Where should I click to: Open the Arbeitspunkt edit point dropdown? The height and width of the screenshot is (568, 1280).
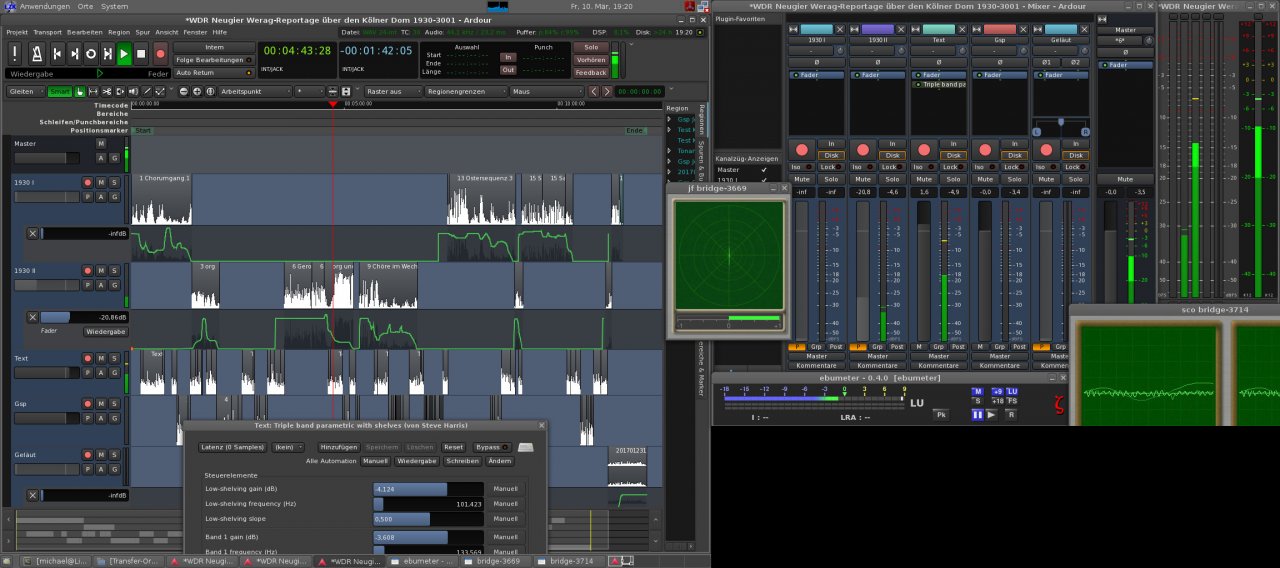pos(255,91)
